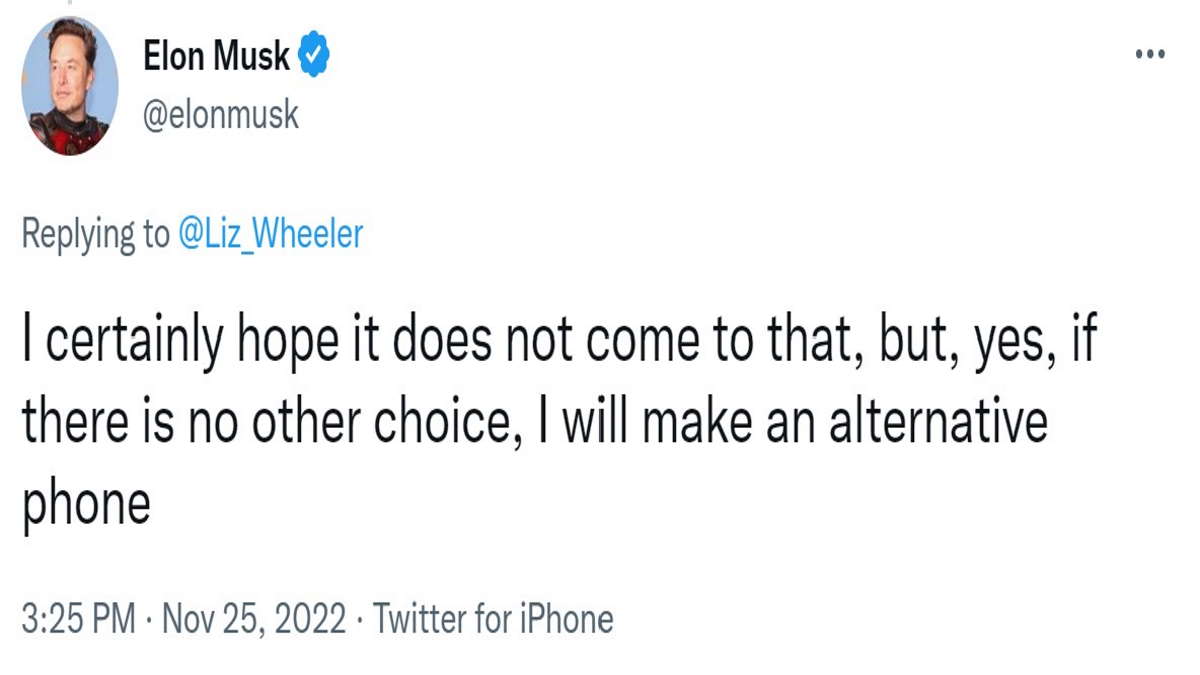Click the 3:25 PM timestamp
This screenshot has width=1200, height=675.
pos(78,619)
